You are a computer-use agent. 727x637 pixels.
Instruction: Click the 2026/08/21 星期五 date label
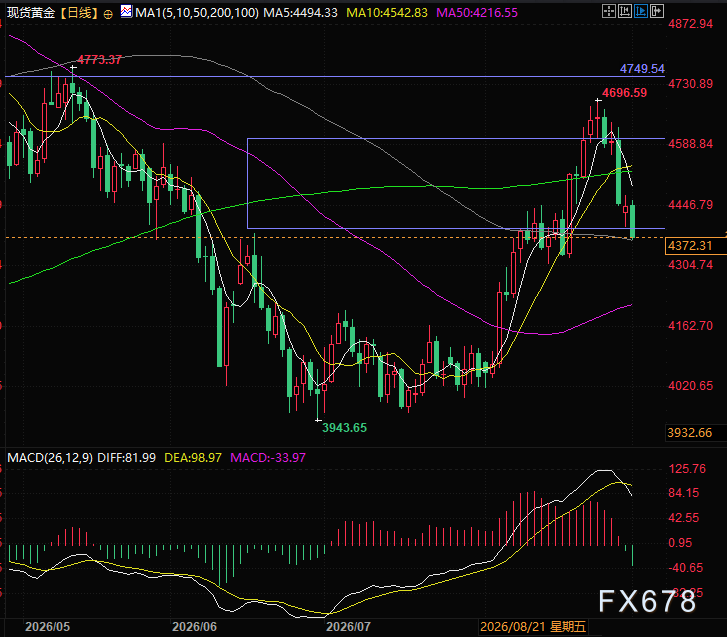533,627
